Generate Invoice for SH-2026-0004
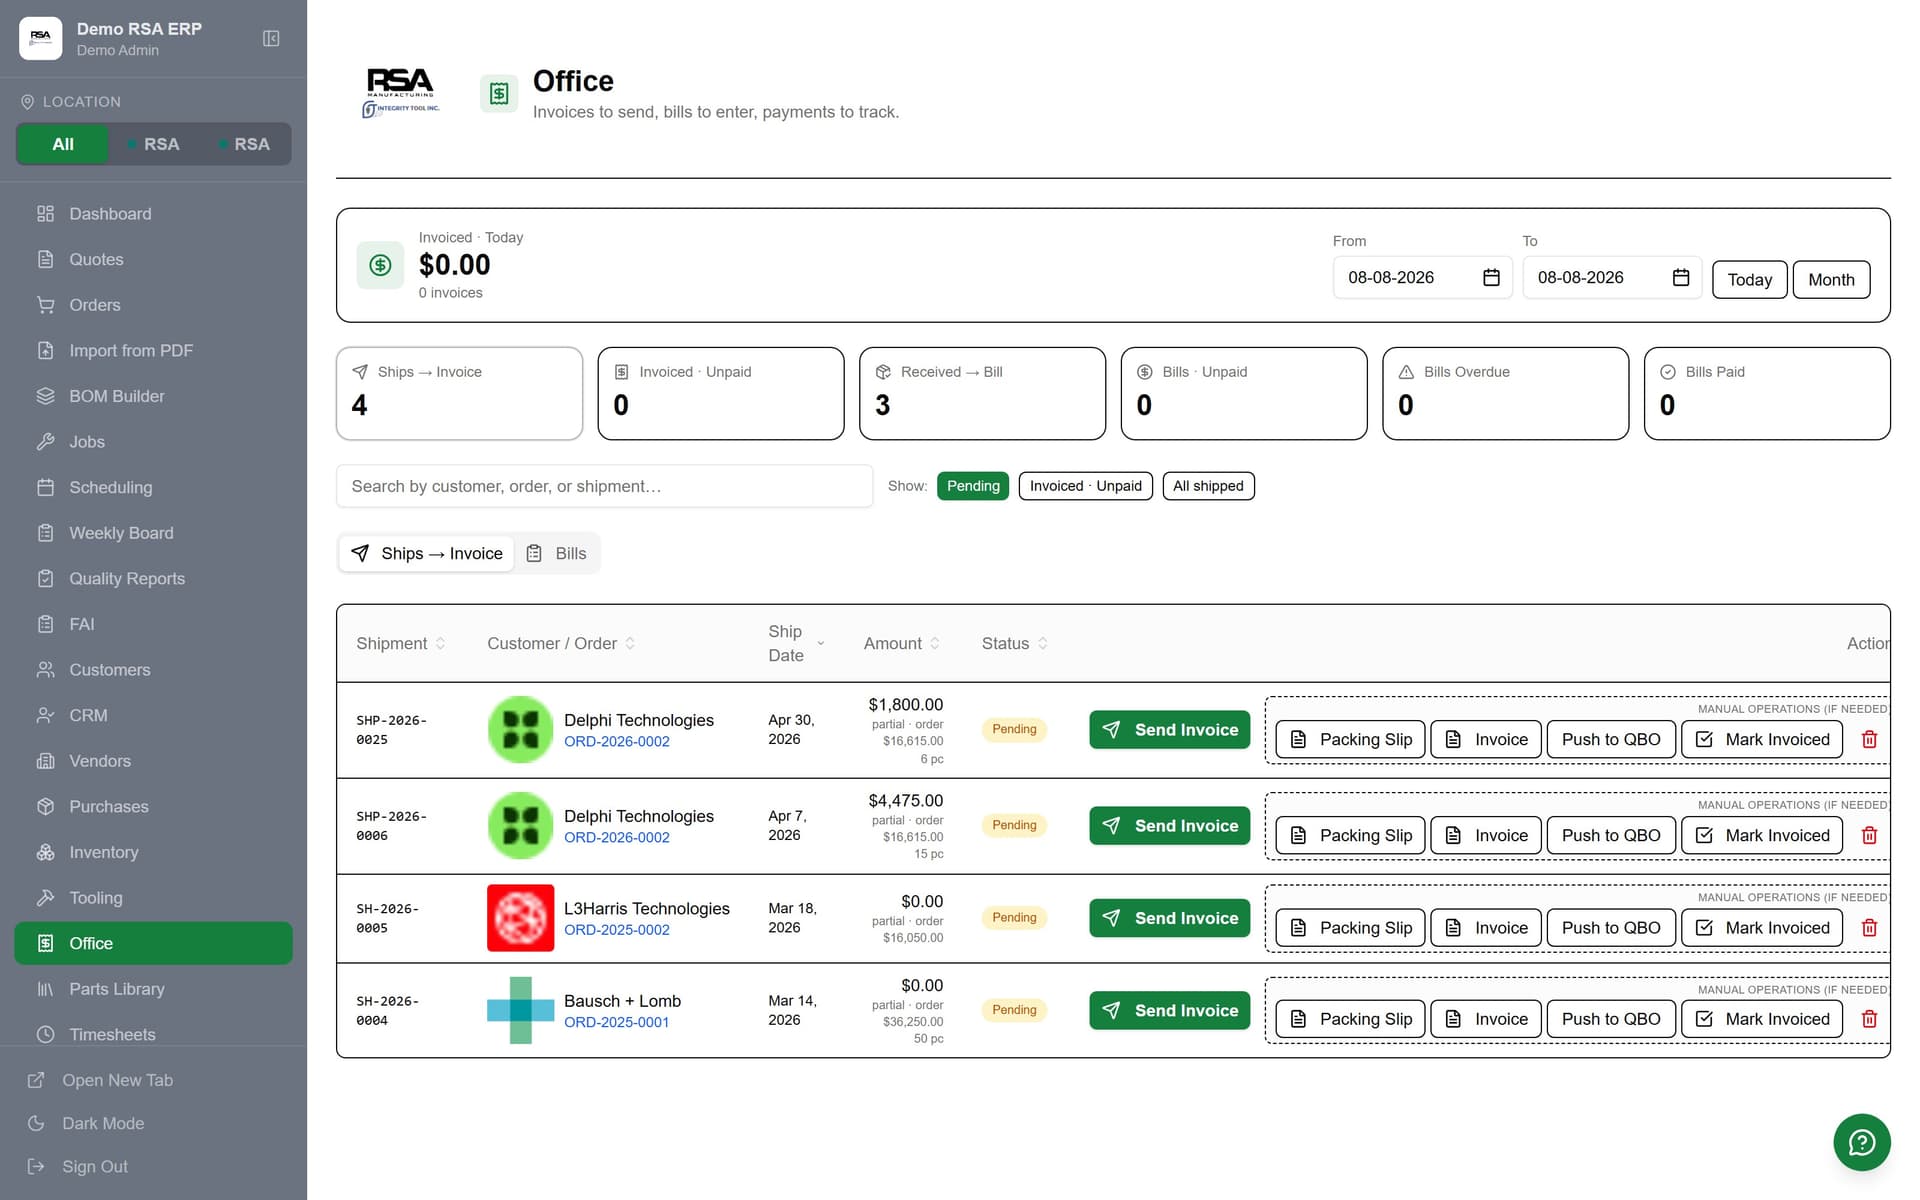Viewport: 1920px width, 1200px height. click(1486, 1019)
